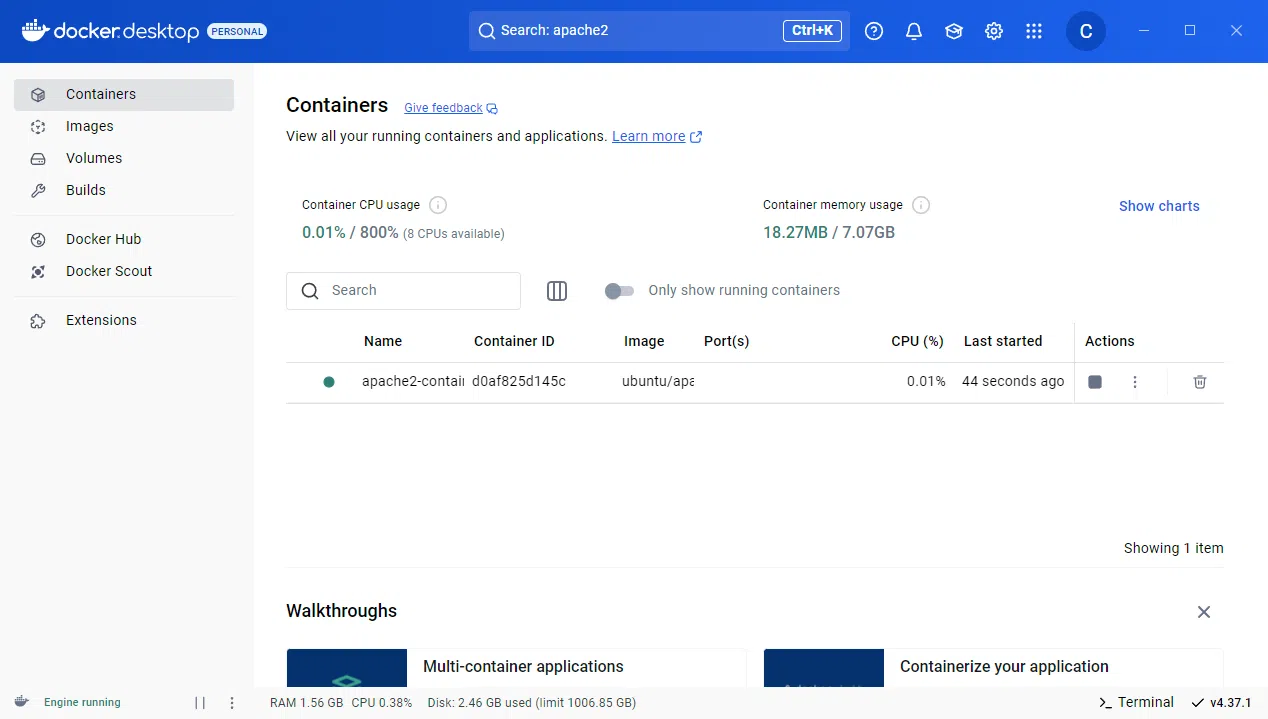
Task: Stop the apache2-container container
Action: point(1094,381)
